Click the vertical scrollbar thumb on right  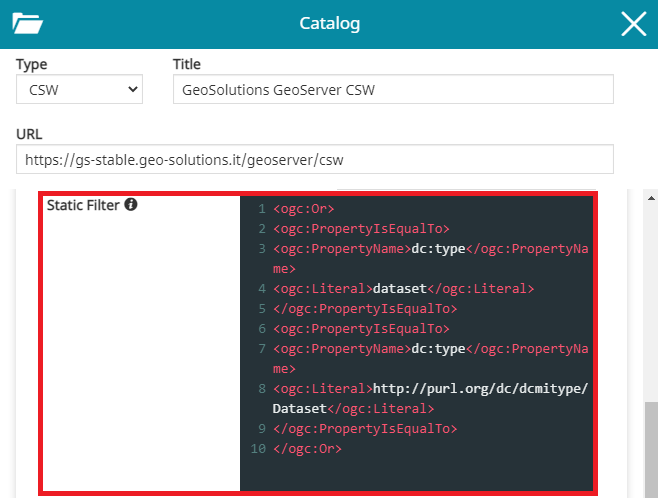(650, 445)
